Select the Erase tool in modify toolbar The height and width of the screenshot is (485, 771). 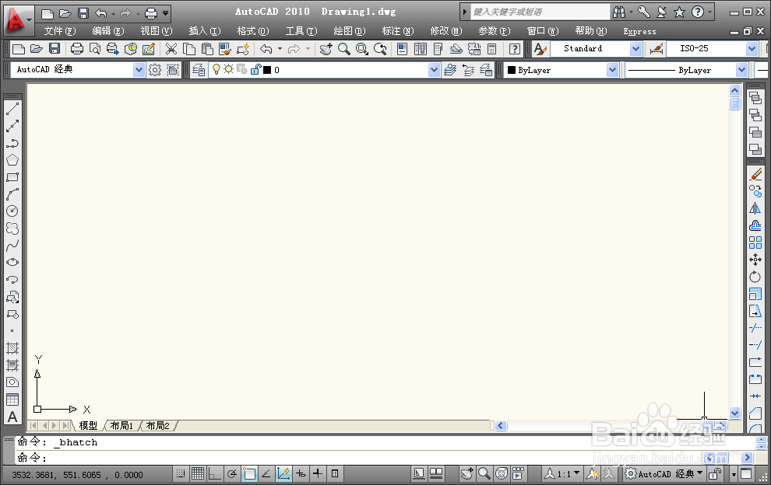click(756, 174)
